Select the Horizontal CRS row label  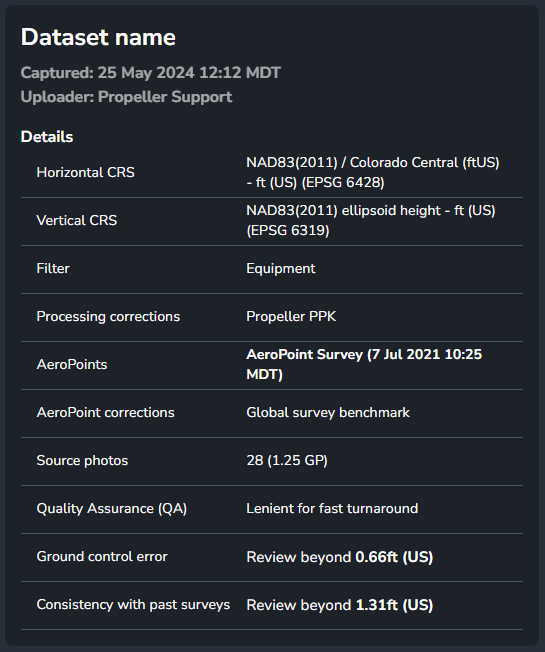[x=86, y=172]
